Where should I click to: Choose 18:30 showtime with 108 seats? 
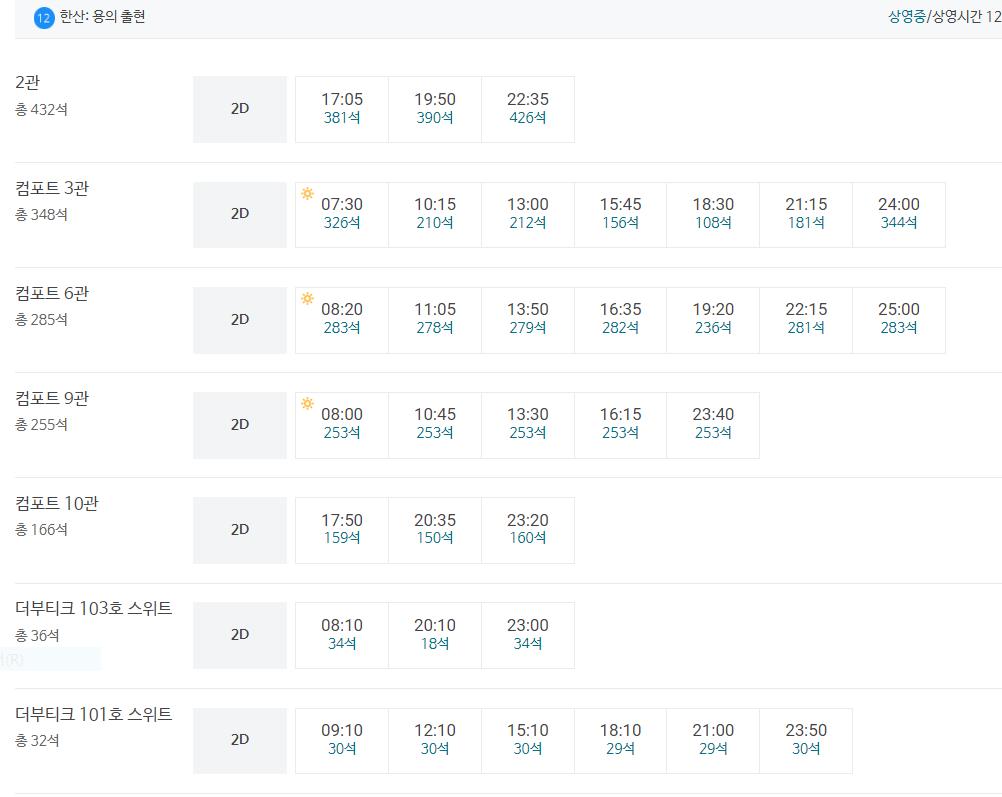tap(713, 215)
